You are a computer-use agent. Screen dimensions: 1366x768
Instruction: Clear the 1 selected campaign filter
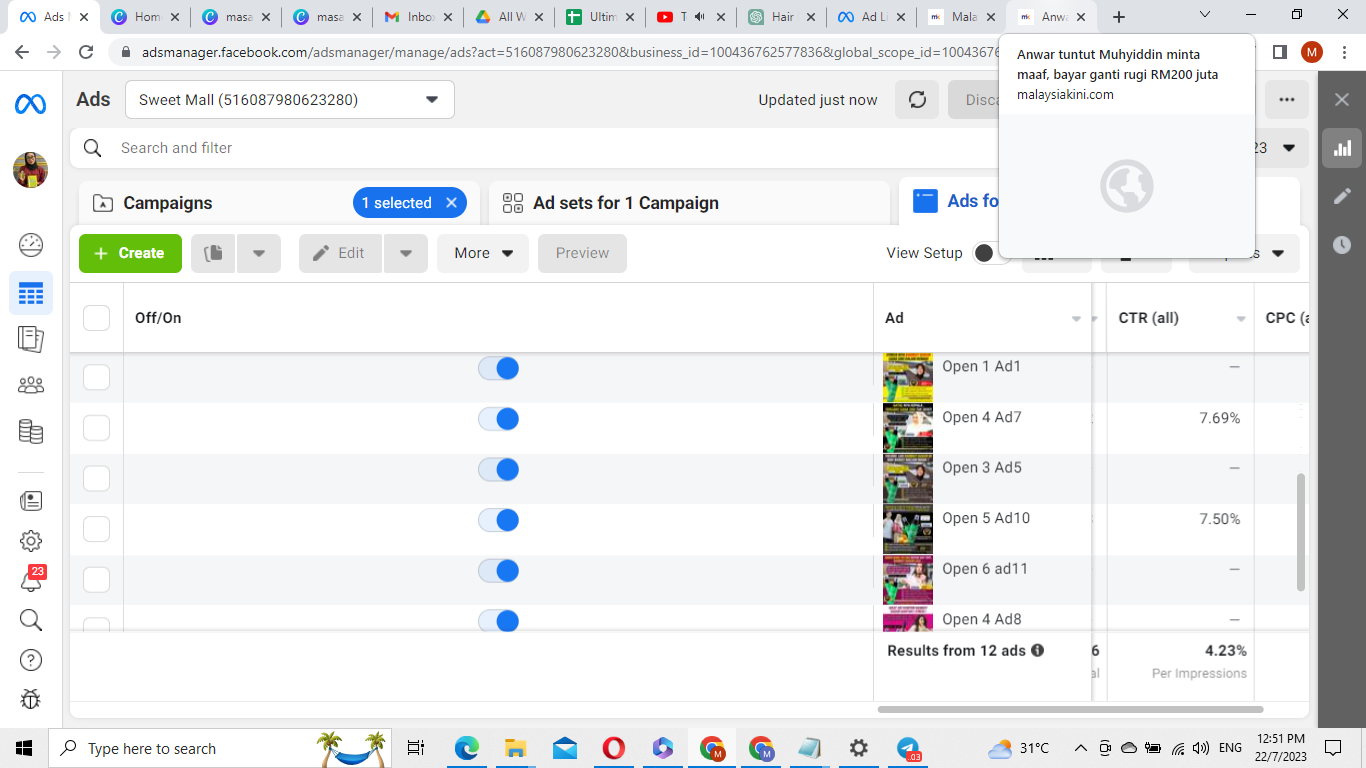[451, 203]
